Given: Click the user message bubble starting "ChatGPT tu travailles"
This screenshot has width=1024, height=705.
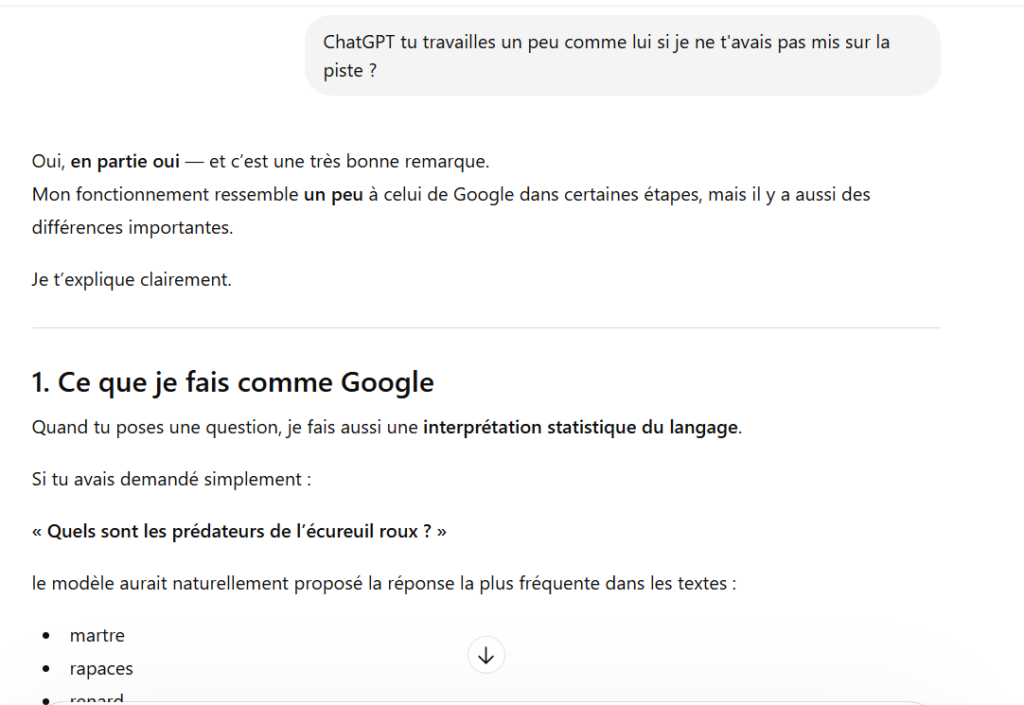Looking at the screenshot, I should point(622,56).
